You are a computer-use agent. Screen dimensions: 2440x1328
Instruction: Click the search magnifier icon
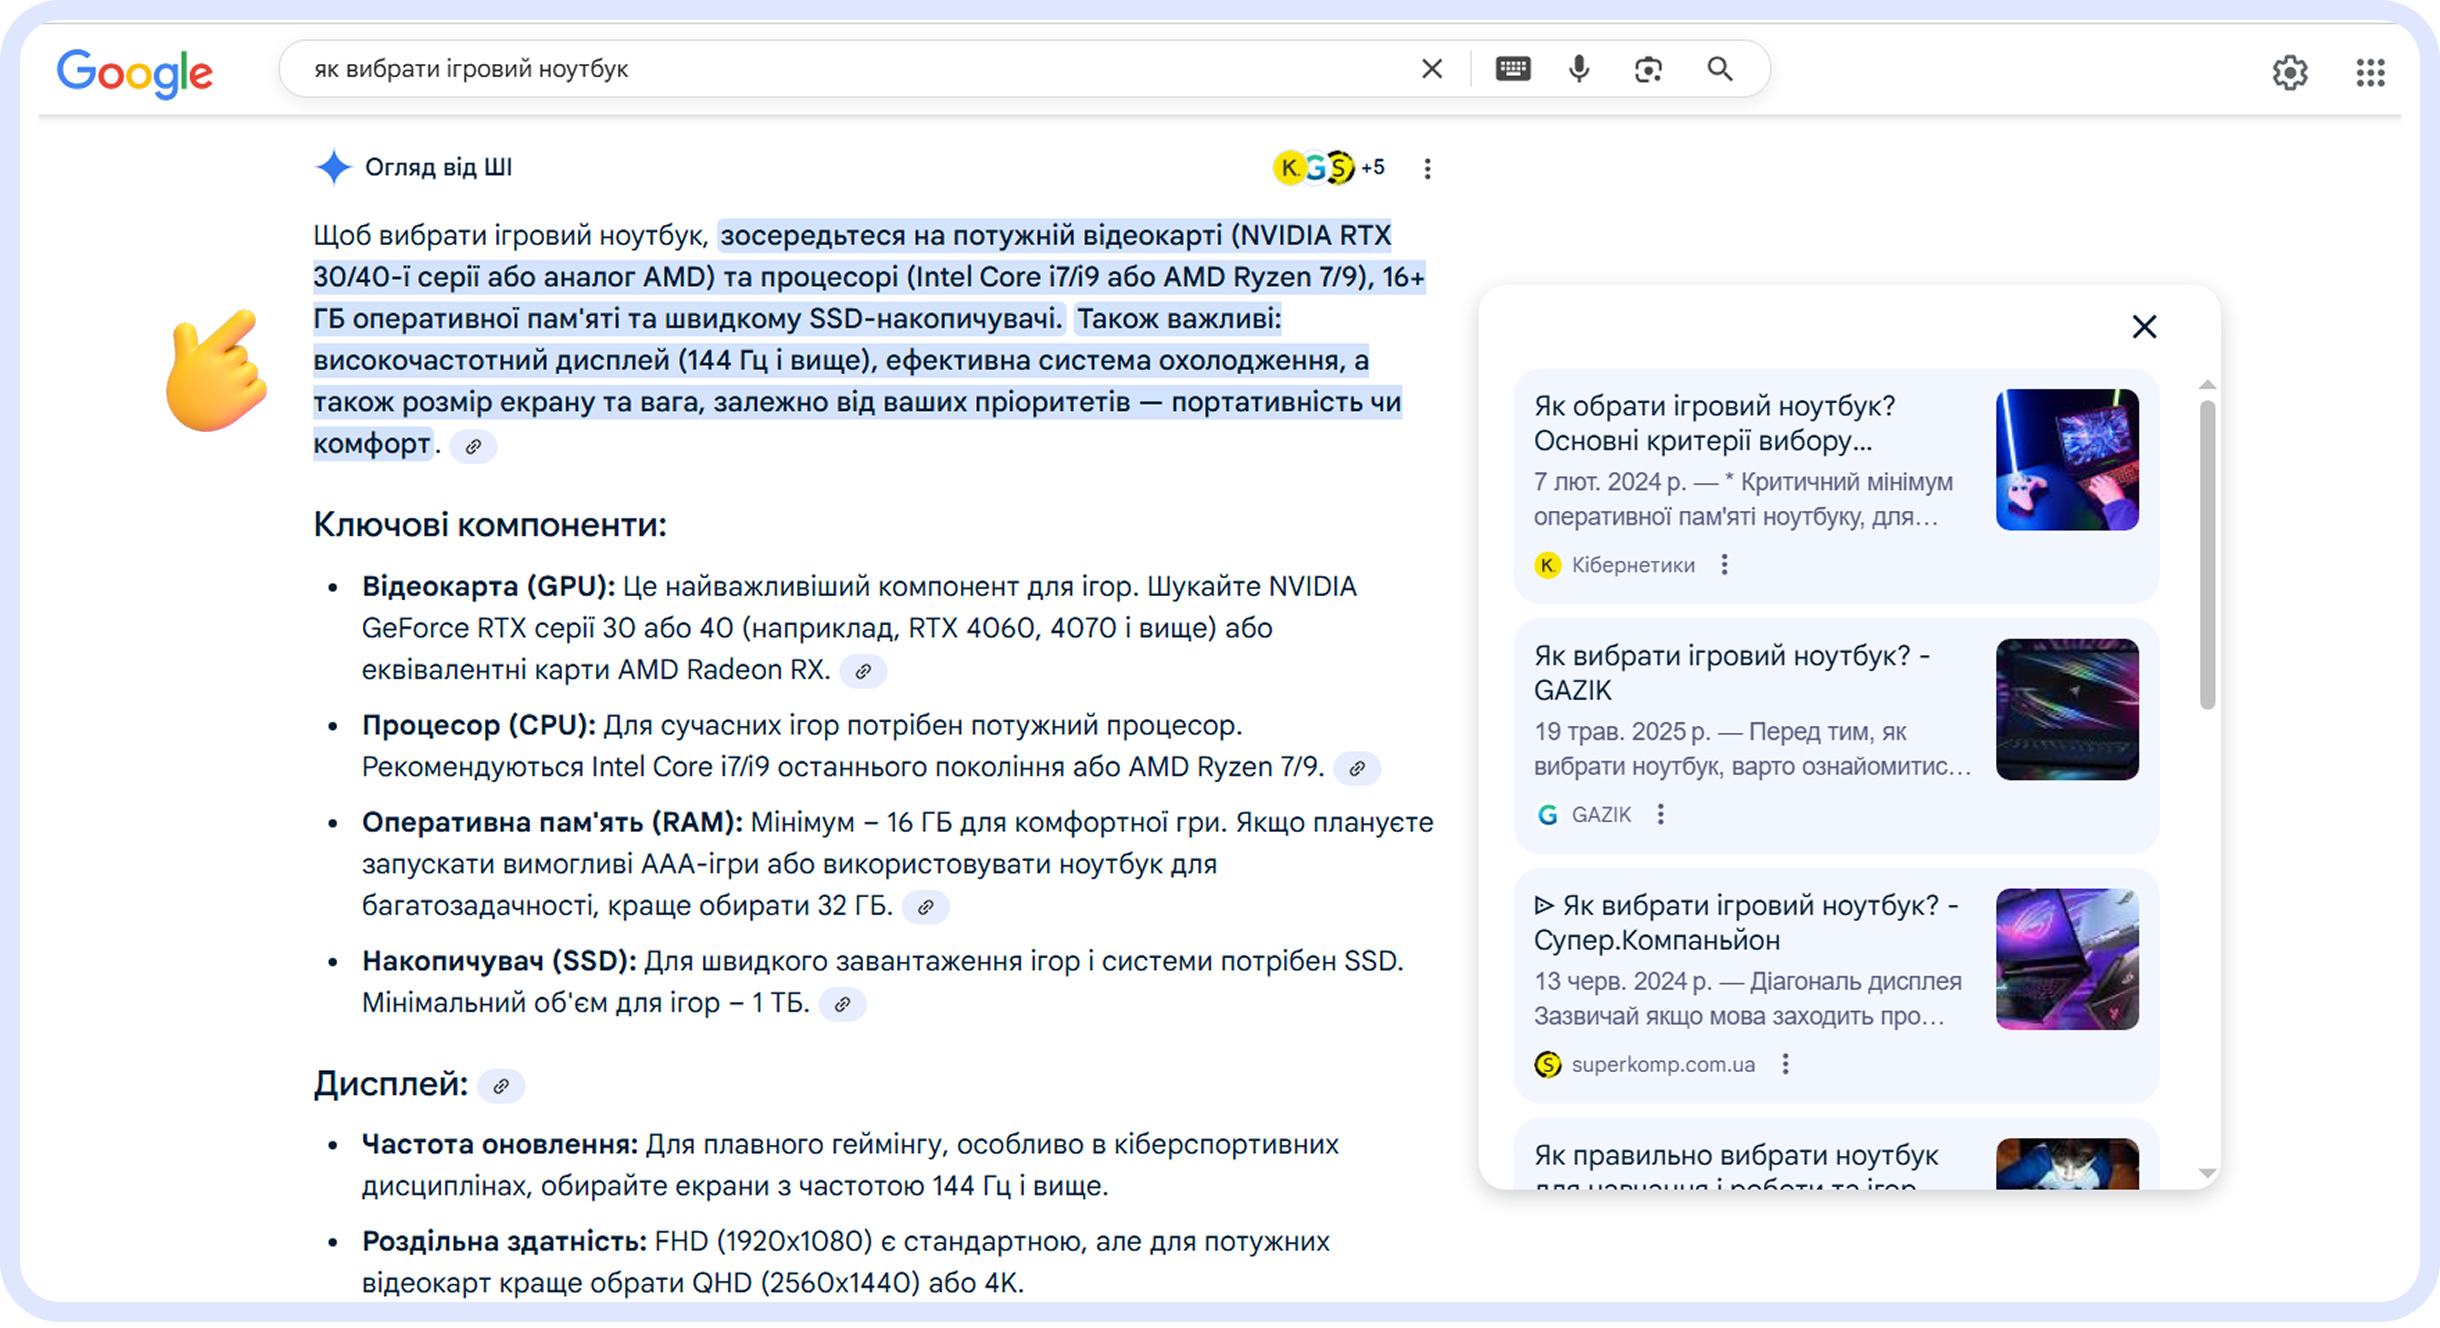point(1720,69)
